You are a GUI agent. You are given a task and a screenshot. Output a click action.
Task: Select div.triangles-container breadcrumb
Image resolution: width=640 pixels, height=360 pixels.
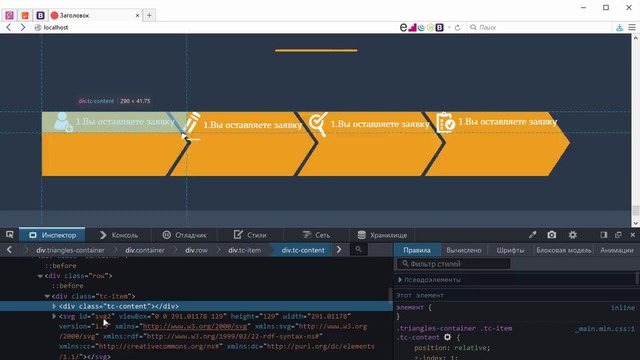[70, 250]
